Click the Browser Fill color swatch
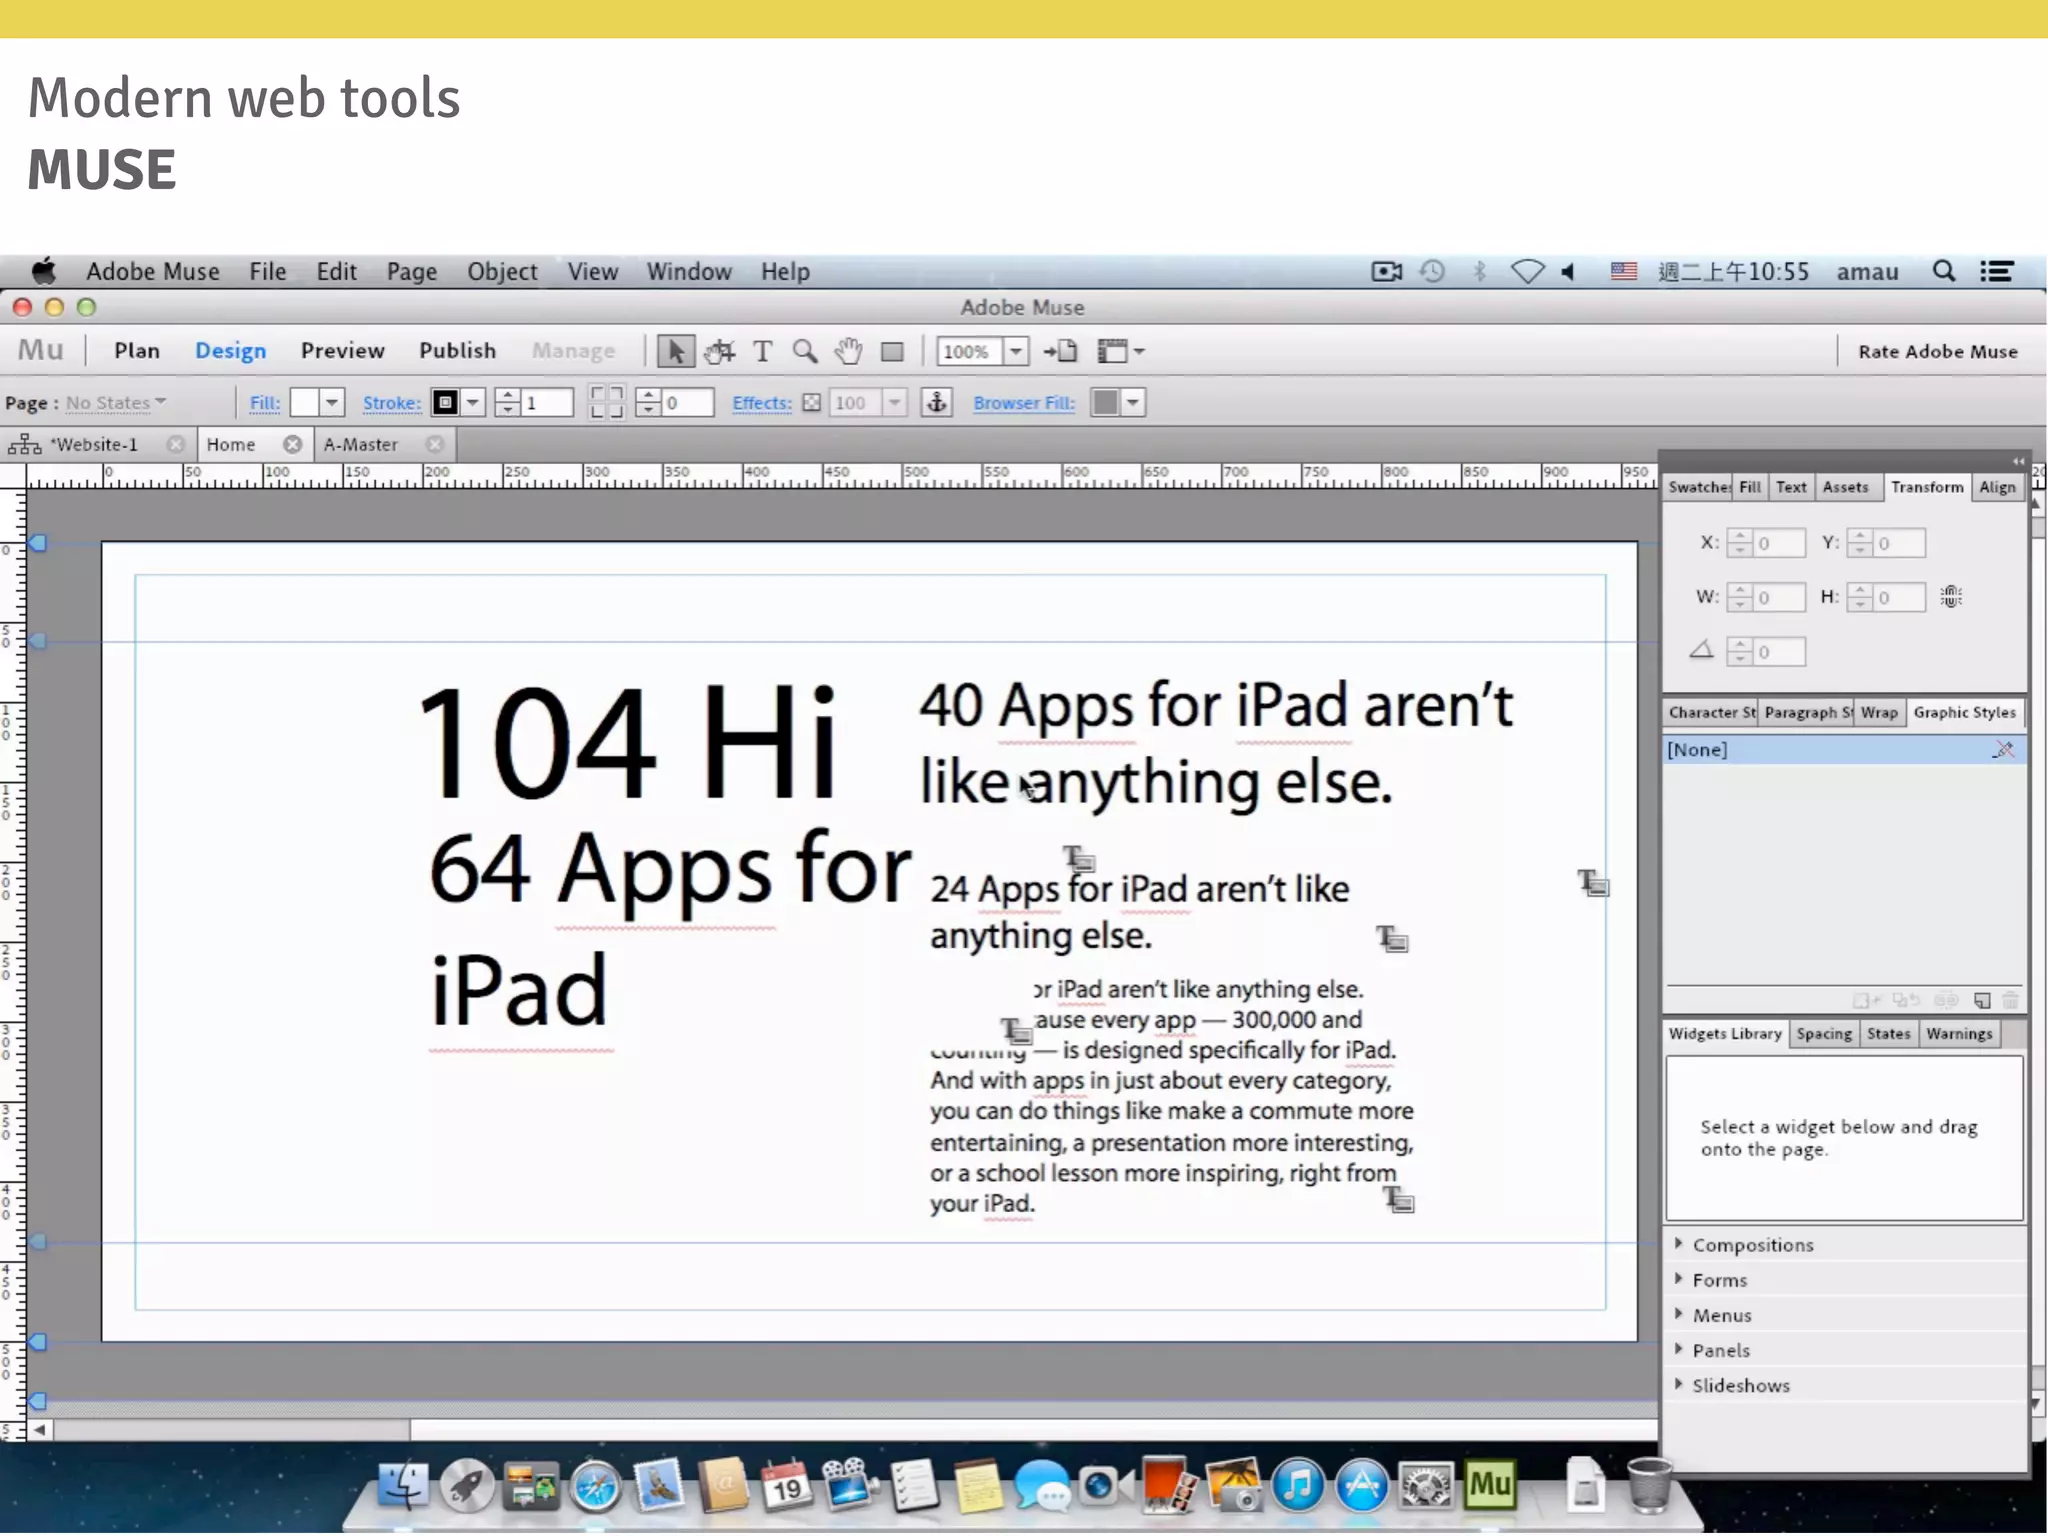 pyautogui.click(x=1105, y=403)
